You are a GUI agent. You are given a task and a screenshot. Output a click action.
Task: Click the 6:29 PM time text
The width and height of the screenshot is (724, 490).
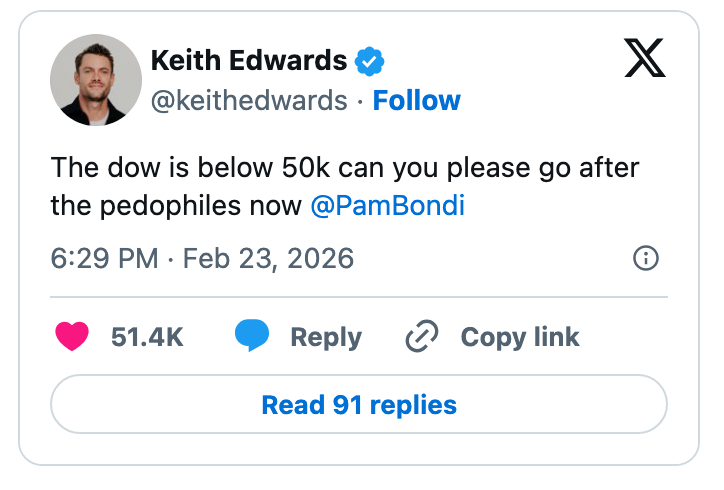point(104,259)
